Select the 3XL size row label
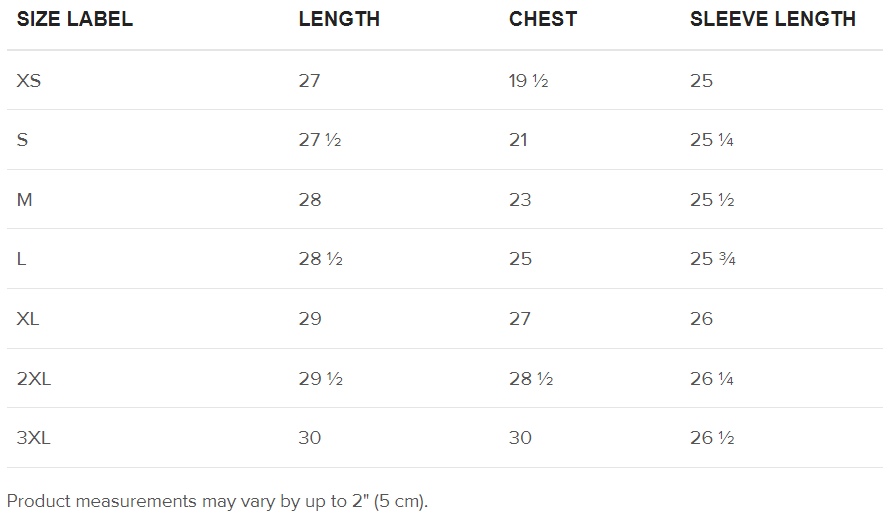 click(33, 438)
